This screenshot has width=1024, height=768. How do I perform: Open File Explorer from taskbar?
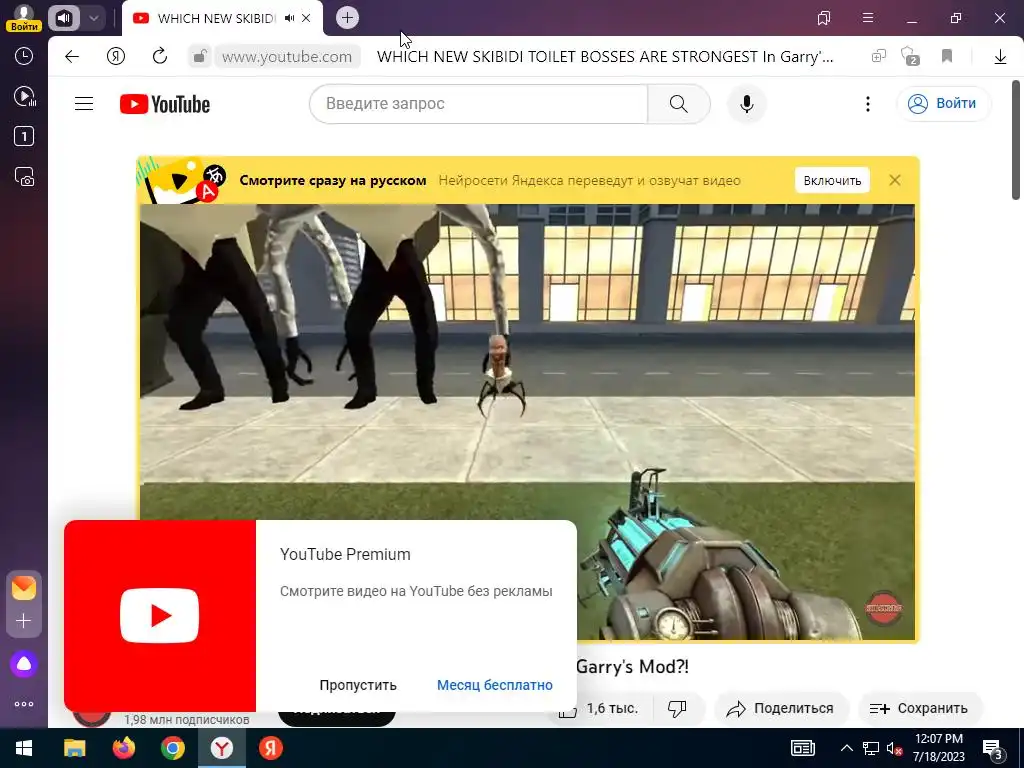74,748
